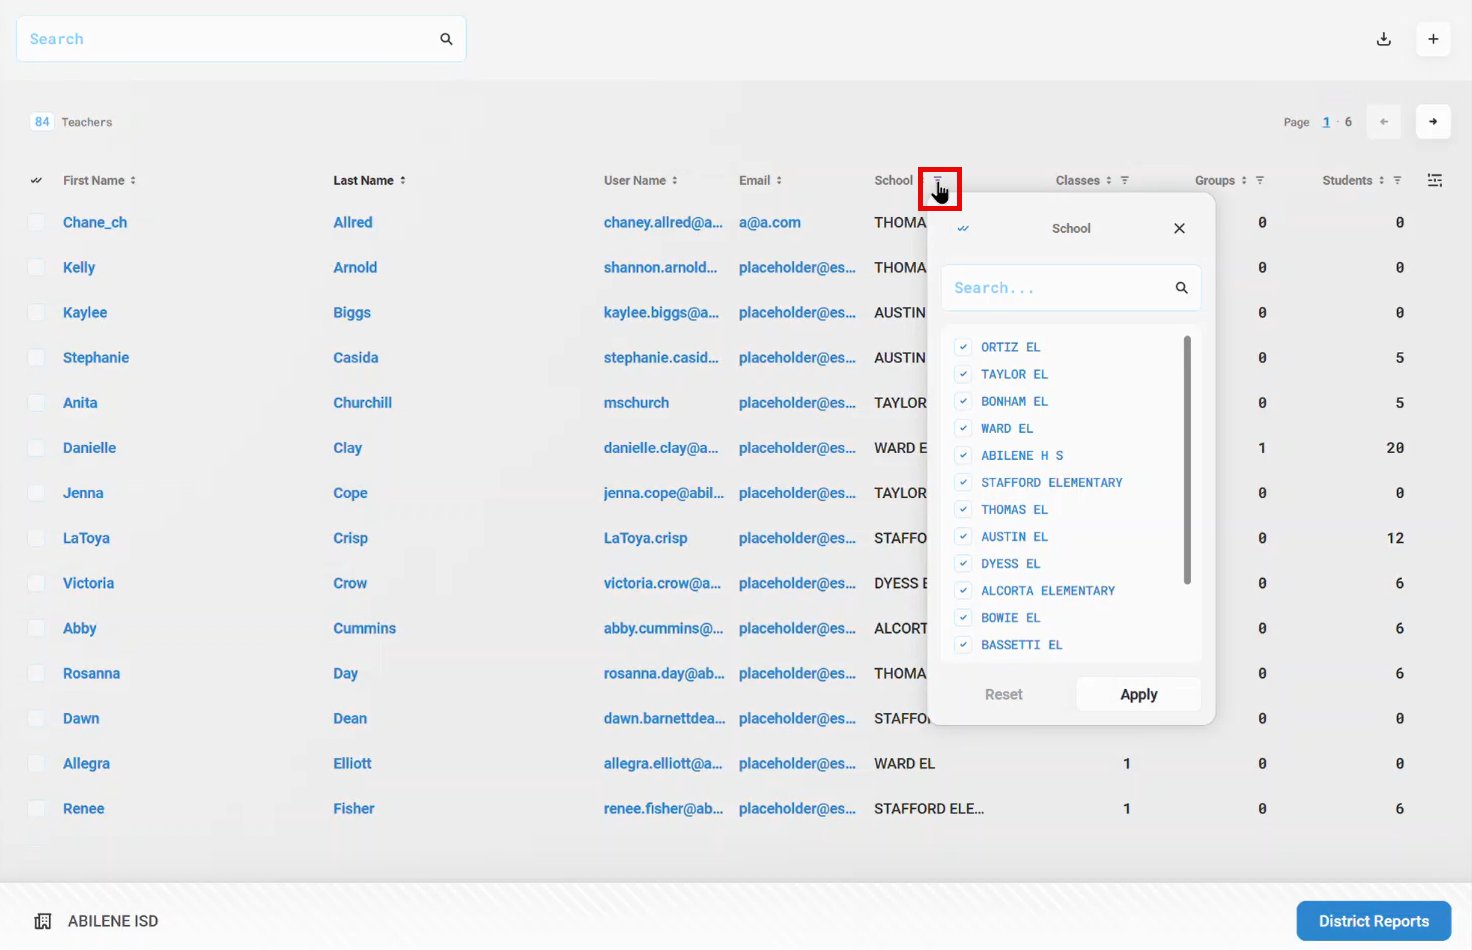The width and height of the screenshot is (1472, 950).
Task: Click the magnifier icon in the top search bar
Action: pos(446,39)
